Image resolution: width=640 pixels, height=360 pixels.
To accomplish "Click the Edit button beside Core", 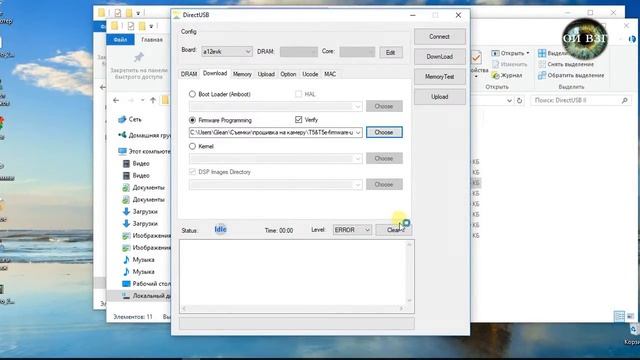I will 391,52.
